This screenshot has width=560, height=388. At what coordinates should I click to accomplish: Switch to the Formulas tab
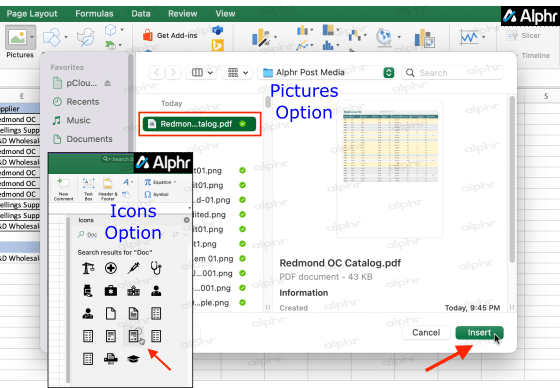[94, 14]
